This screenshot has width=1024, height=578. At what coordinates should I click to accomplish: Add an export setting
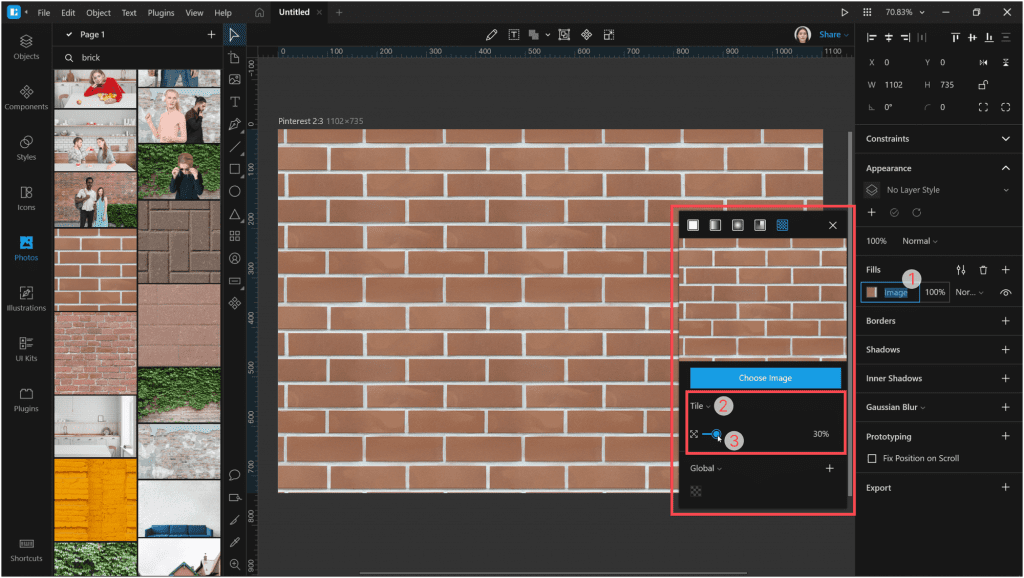click(1006, 488)
